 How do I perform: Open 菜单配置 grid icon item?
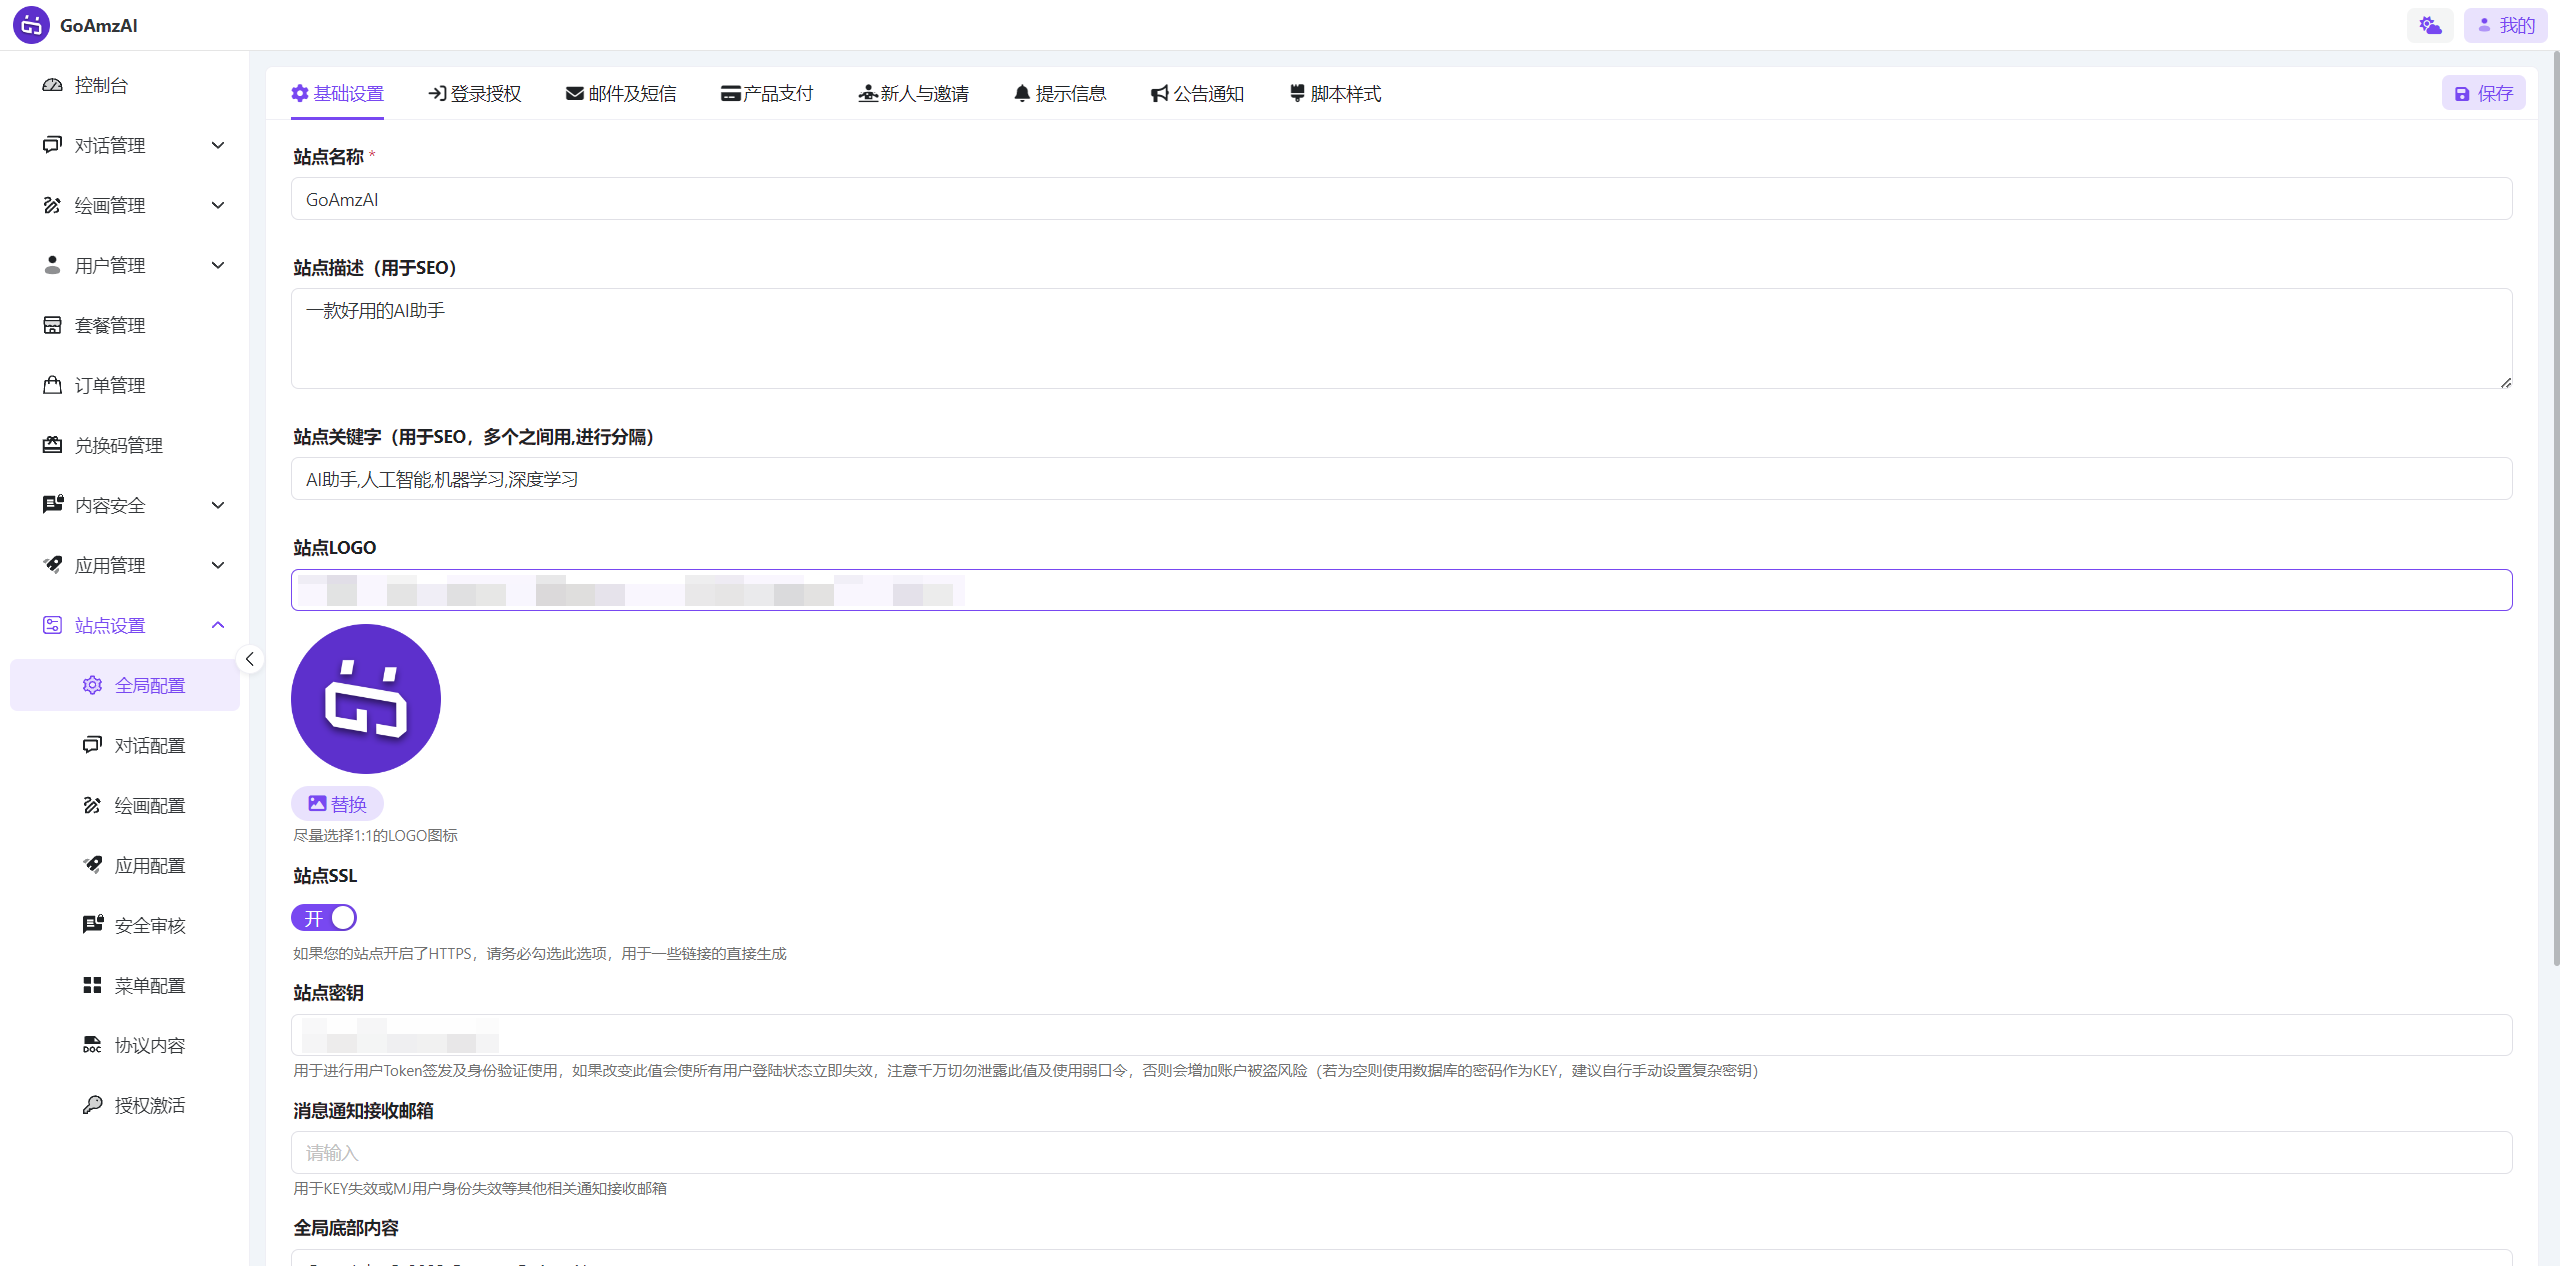(149, 985)
